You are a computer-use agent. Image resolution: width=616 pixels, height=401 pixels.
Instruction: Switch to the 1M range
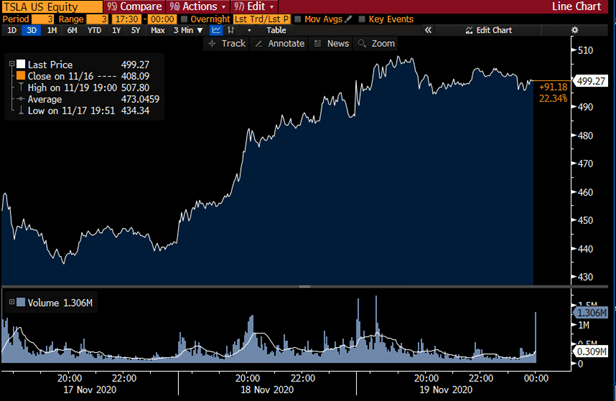(x=52, y=30)
